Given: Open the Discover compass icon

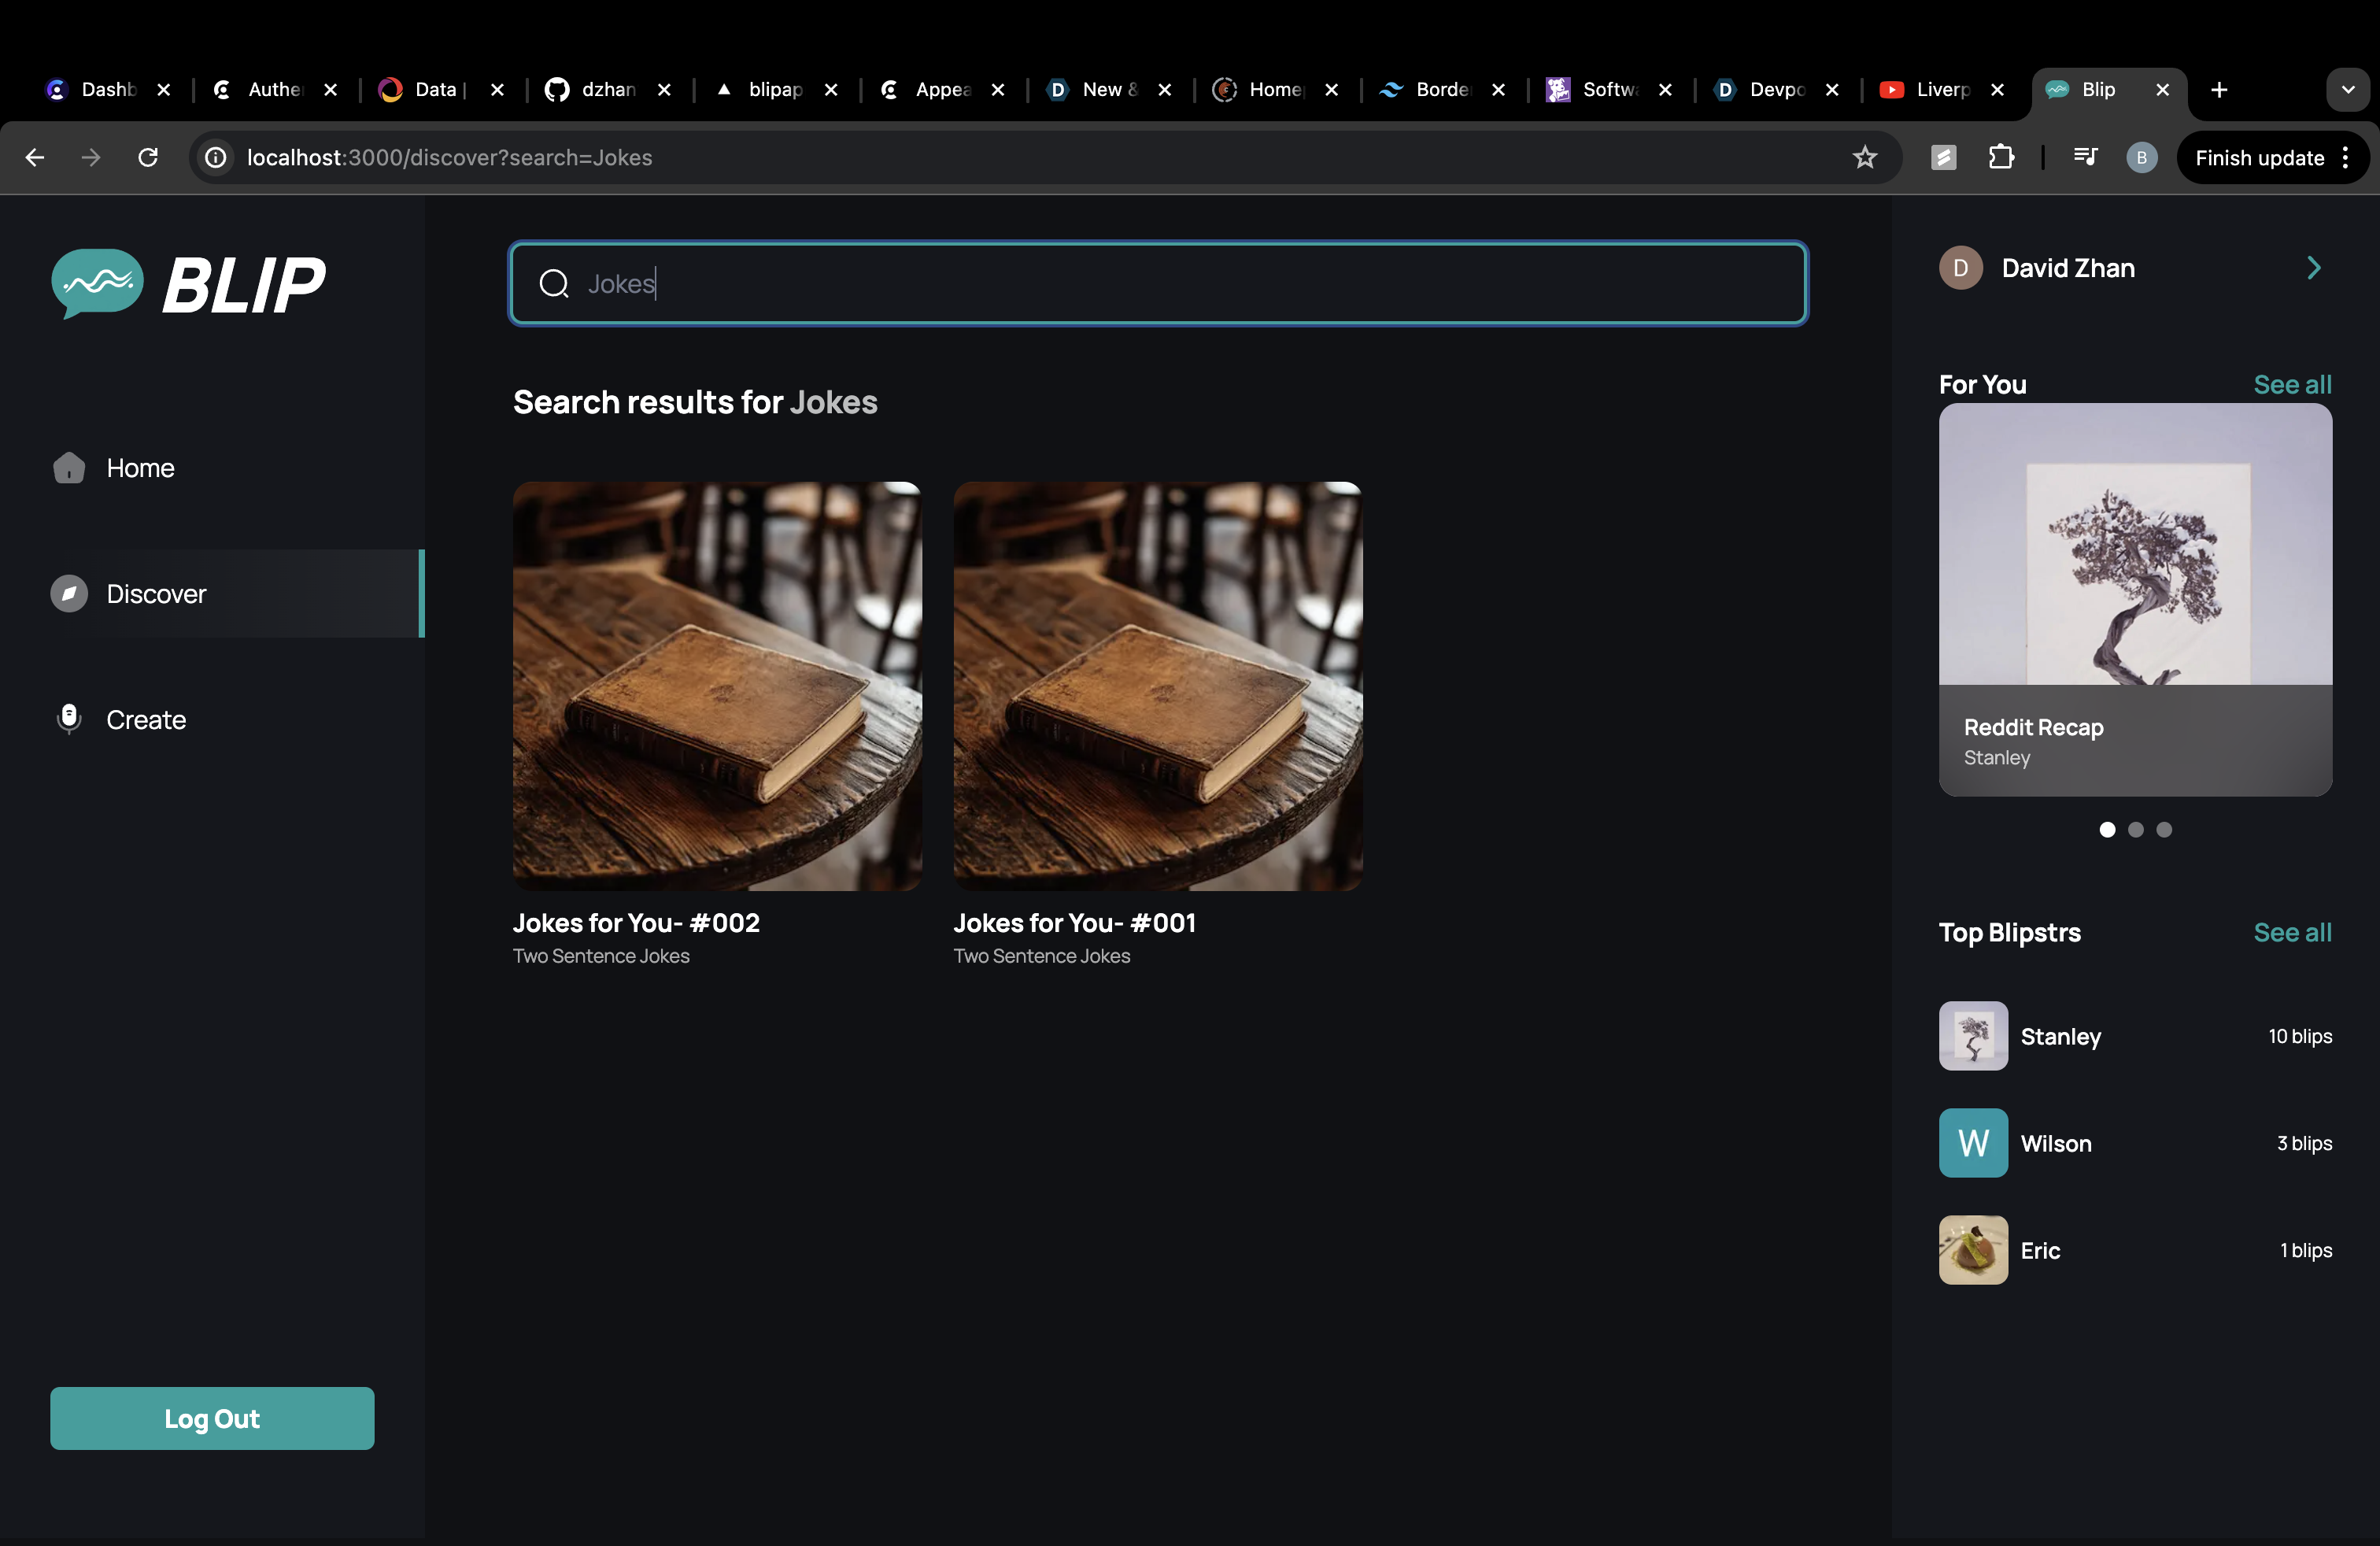Looking at the screenshot, I should tap(68, 593).
